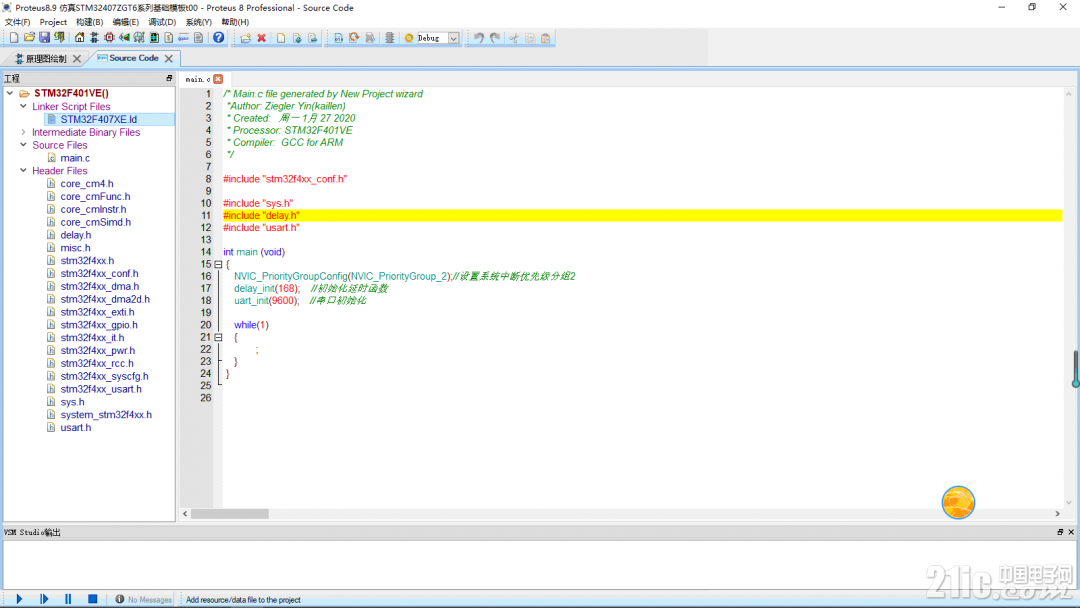Stop the simulation
This screenshot has width=1080, height=608.
92,599
